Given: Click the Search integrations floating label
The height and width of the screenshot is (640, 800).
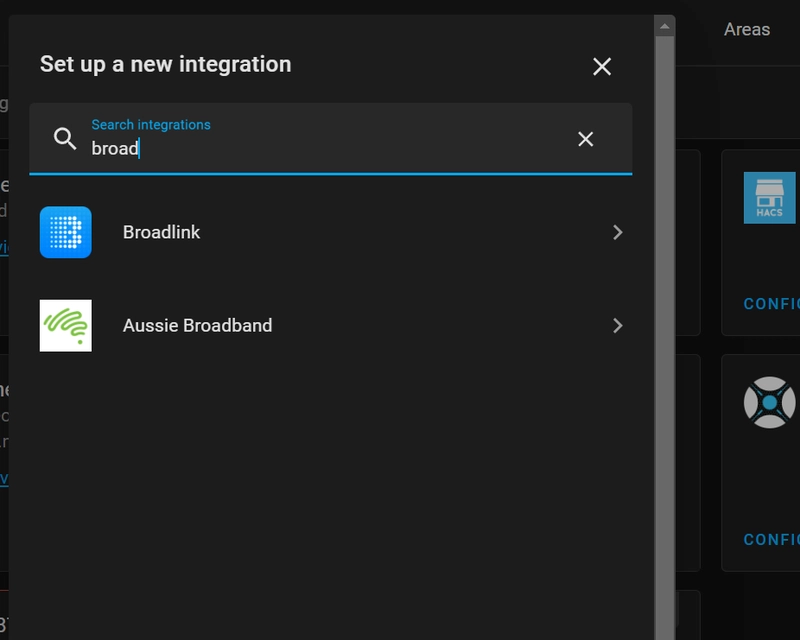Looking at the screenshot, I should 150,124.
